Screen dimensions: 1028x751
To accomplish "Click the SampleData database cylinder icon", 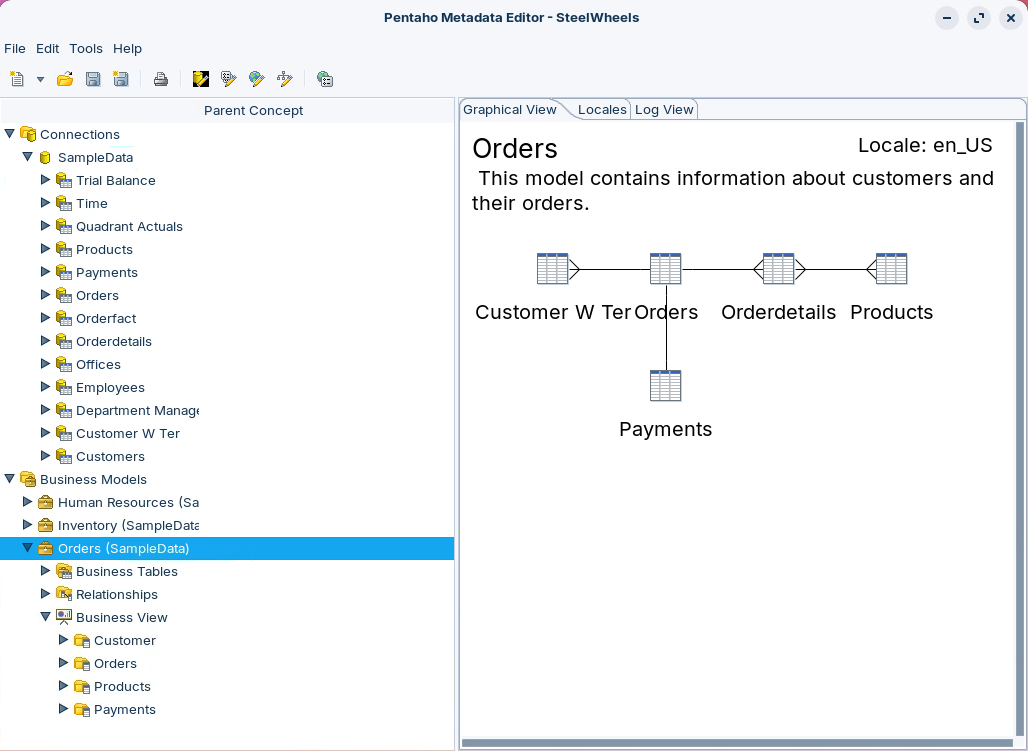I will click(x=45, y=157).
